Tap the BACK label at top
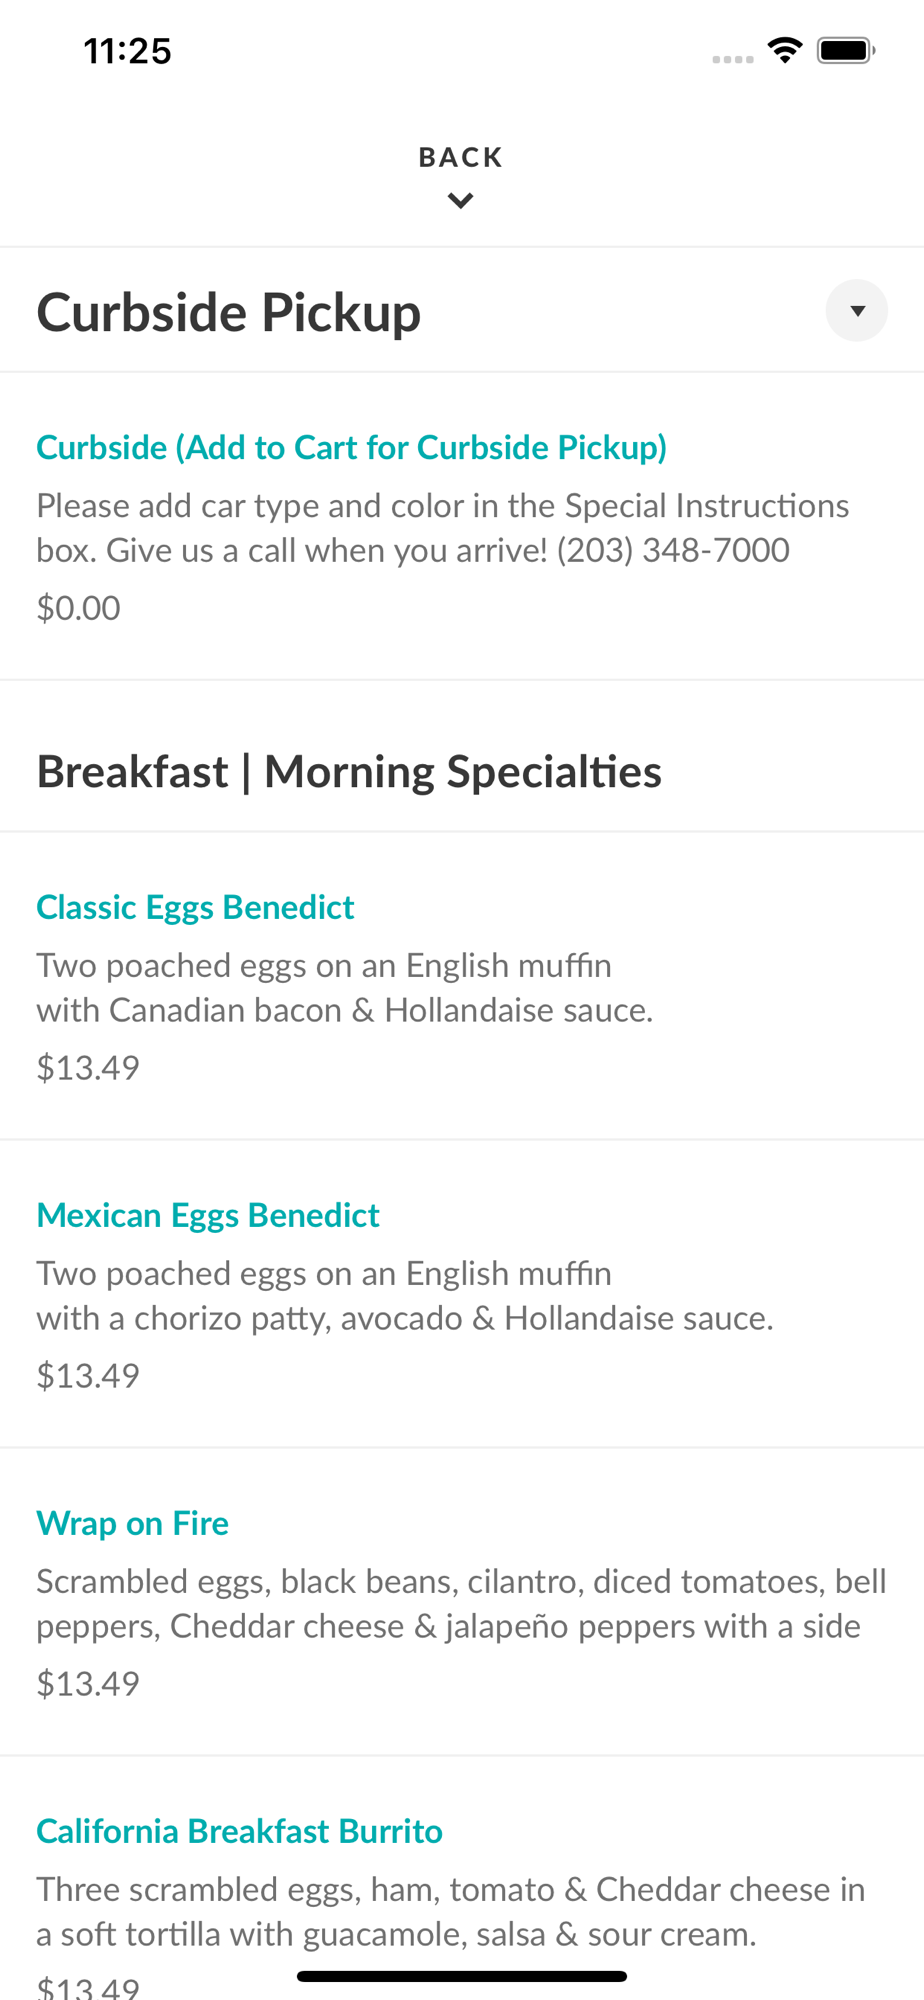Image resolution: width=924 pixels, height=2000 pixels. pos(461,157)
